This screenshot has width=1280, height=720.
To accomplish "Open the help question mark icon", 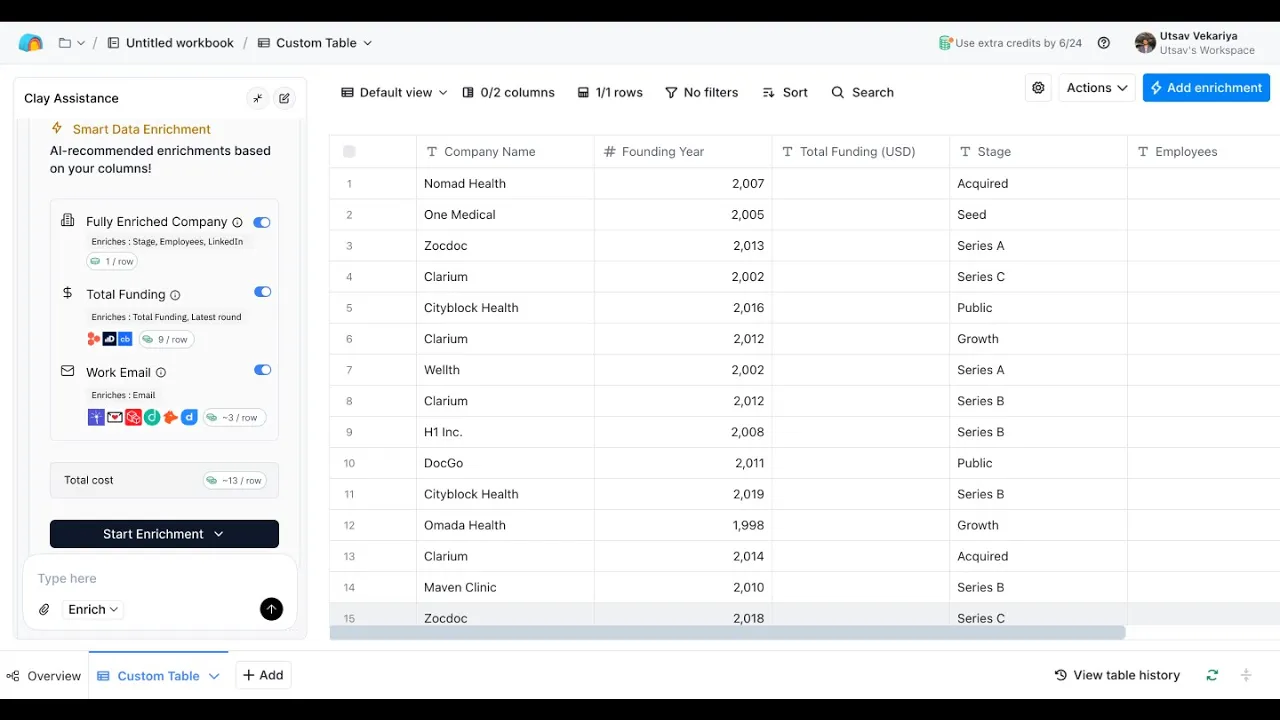I will pos(1104,43).
